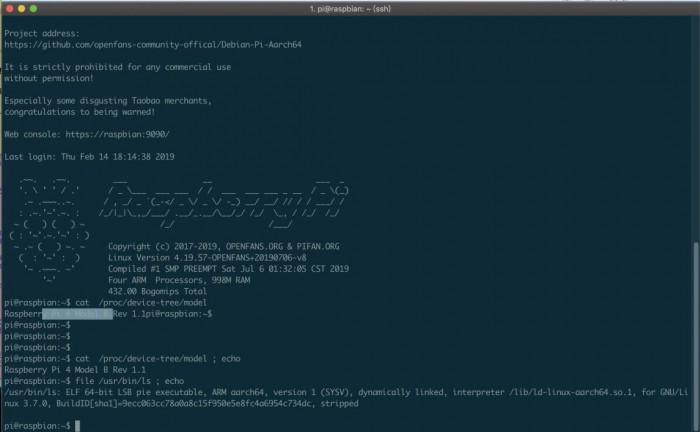Open the Web console URL https://raspbian:9090/

(x=117, y=134)
